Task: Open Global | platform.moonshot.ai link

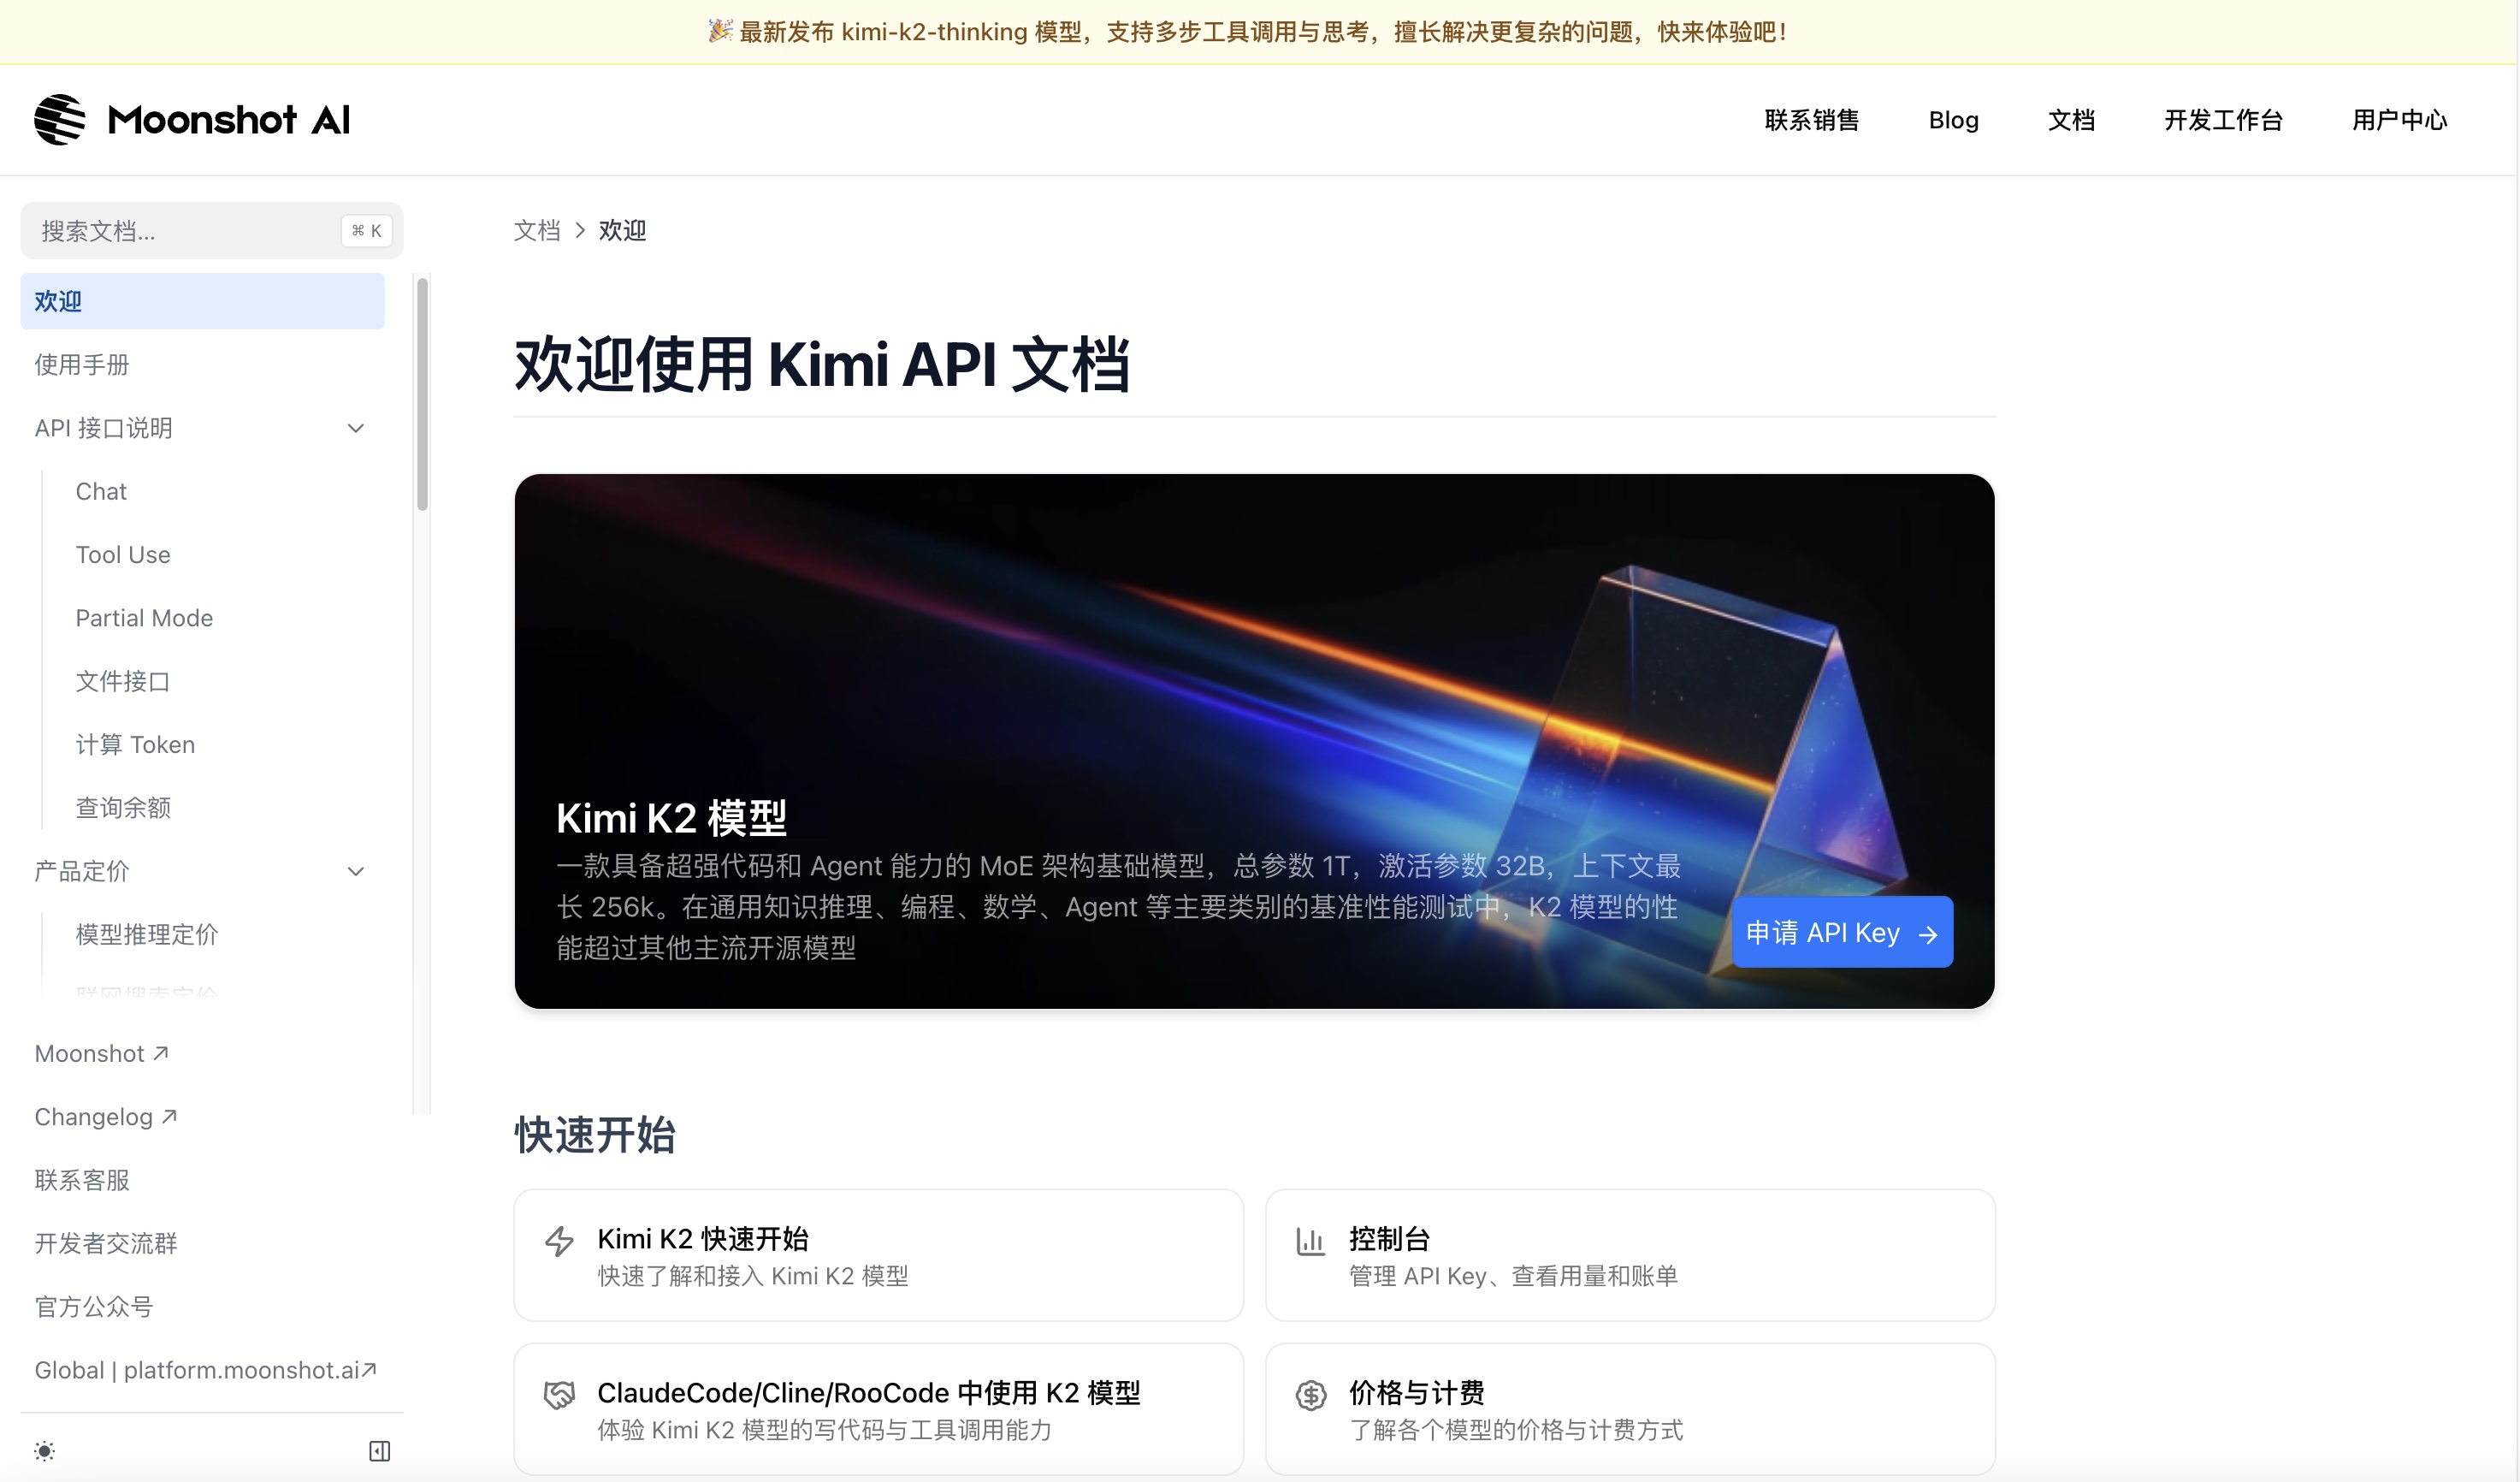Action: (207, 1370)
